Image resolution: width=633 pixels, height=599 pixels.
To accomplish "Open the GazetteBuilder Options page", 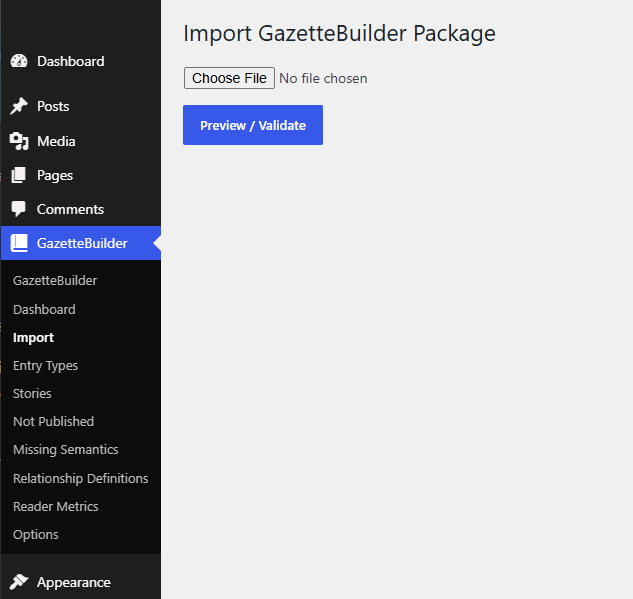I will [36, 534].
